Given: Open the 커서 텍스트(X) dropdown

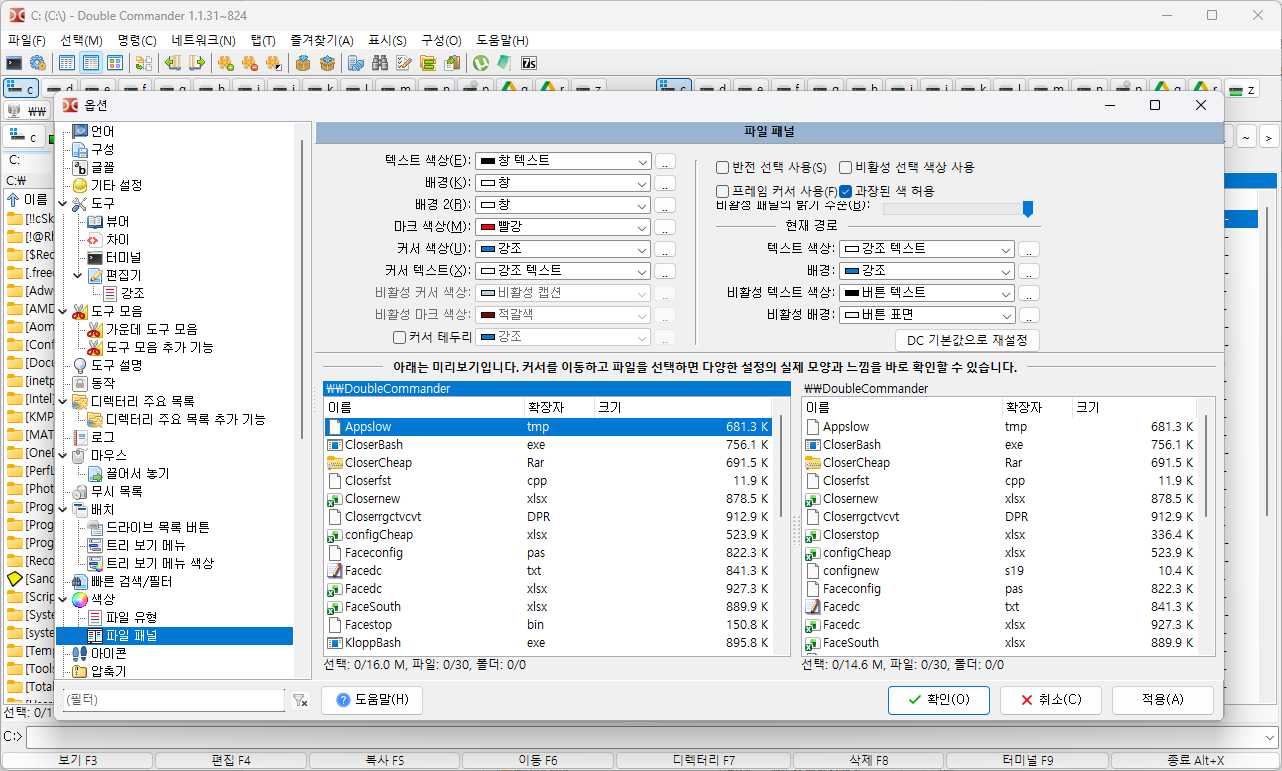Looking at the screenshot, I should [x=564, y=271].
